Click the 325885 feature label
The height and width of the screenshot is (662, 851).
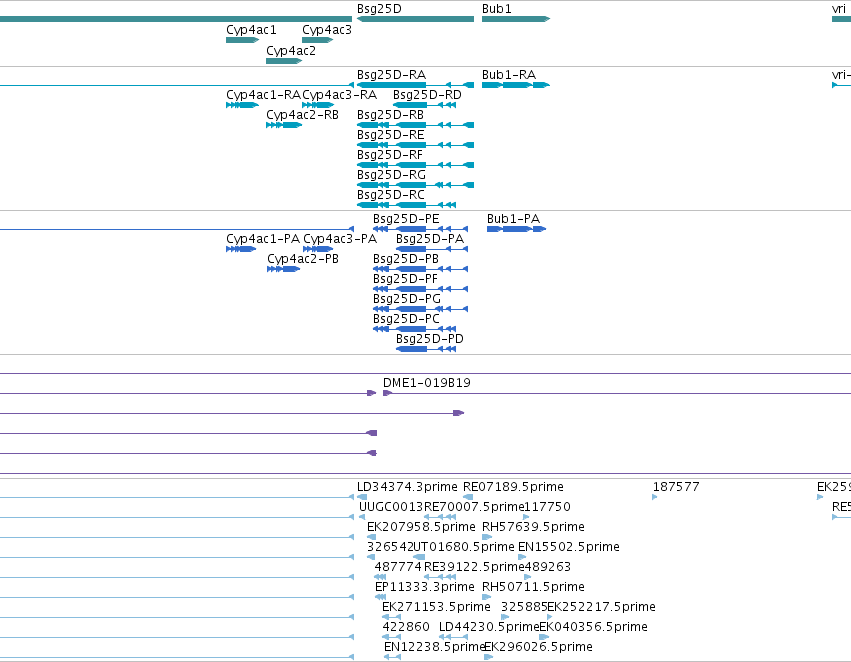[x=524, y=607]
